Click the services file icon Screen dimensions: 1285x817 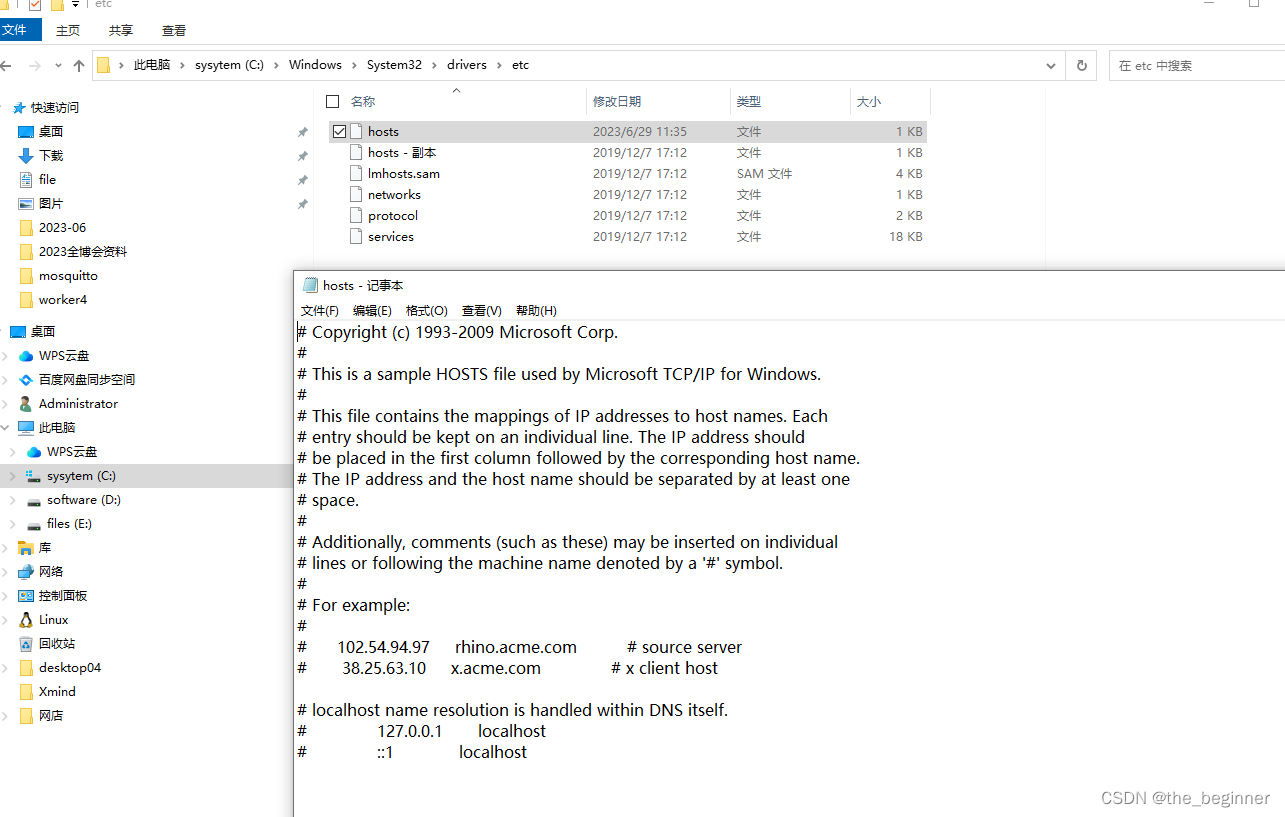coord(356,236)
